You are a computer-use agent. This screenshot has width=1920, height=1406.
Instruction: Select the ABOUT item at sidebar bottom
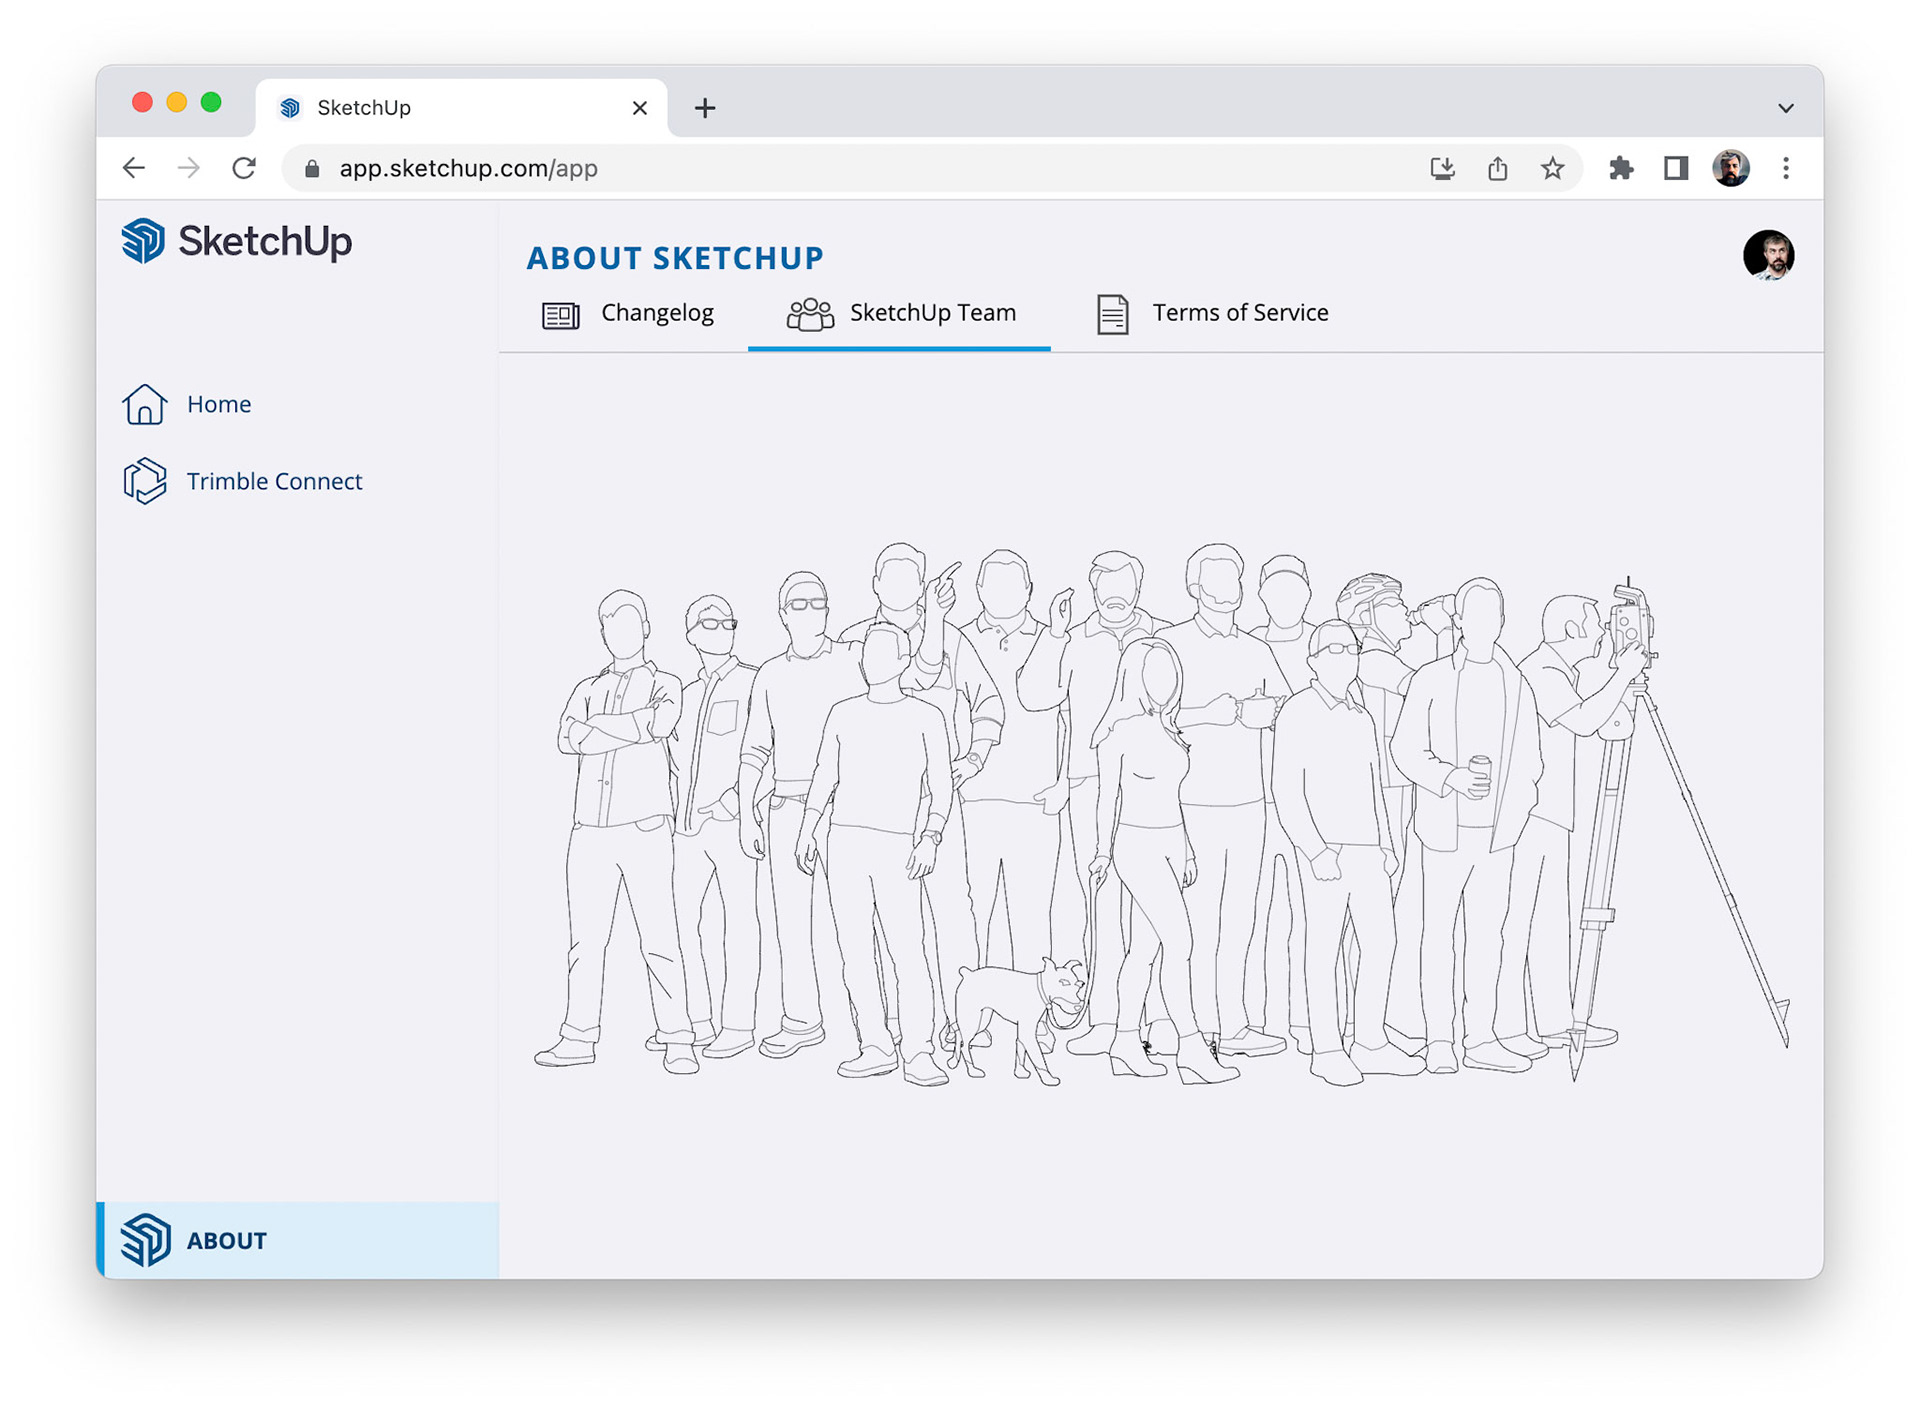[226, 1240]
